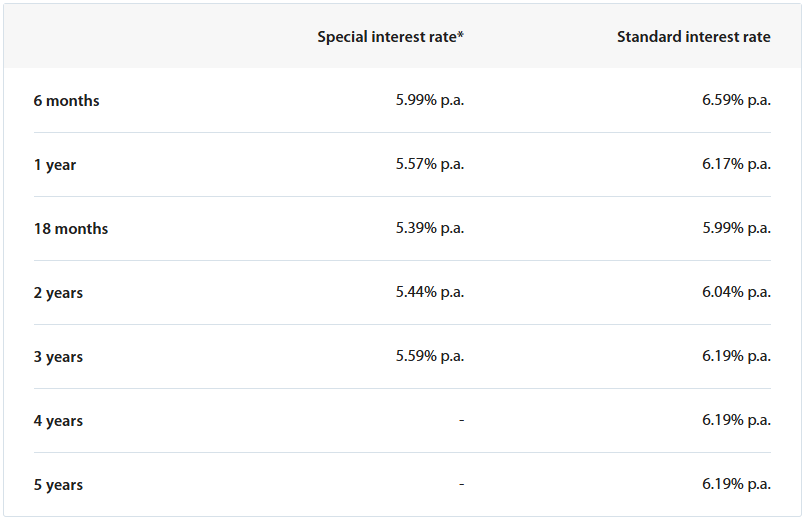
Task: Select the 1 year row label
Action: (x=55, y=165)
